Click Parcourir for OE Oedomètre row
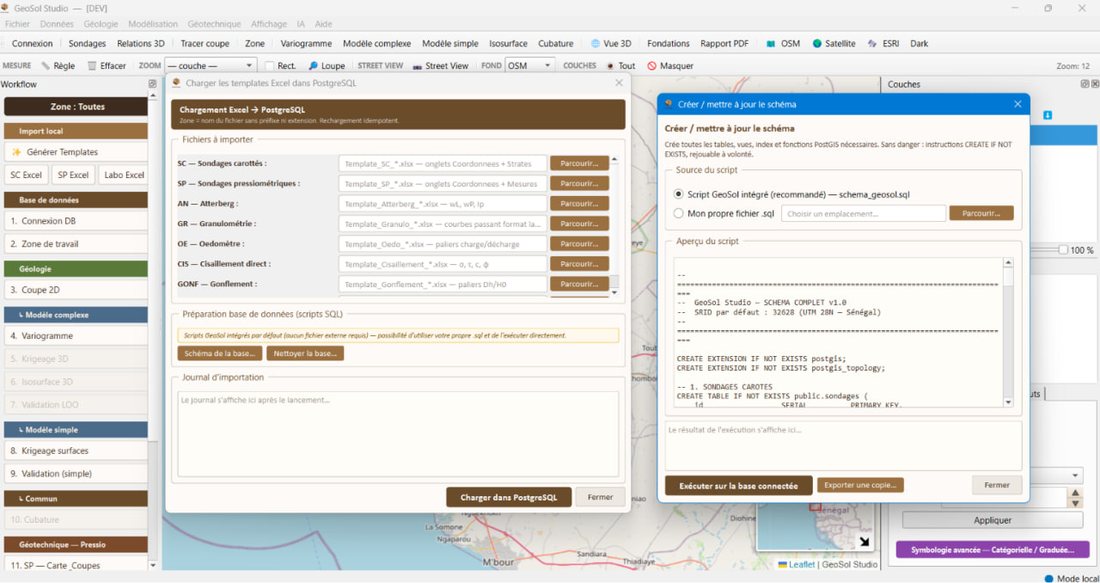The image size is (1100, 583). 579,244
